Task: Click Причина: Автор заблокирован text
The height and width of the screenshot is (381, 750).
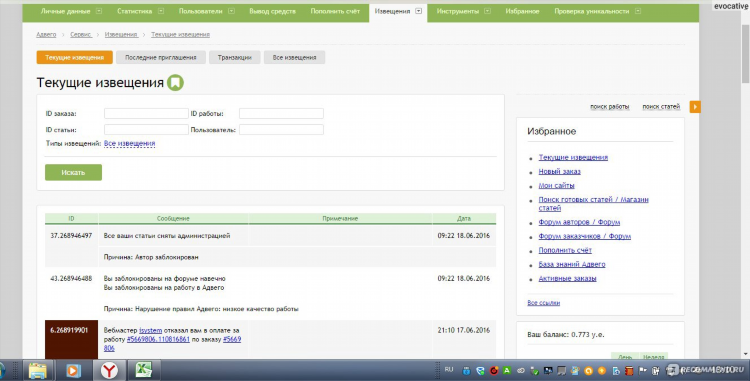Action: point(151,257)
